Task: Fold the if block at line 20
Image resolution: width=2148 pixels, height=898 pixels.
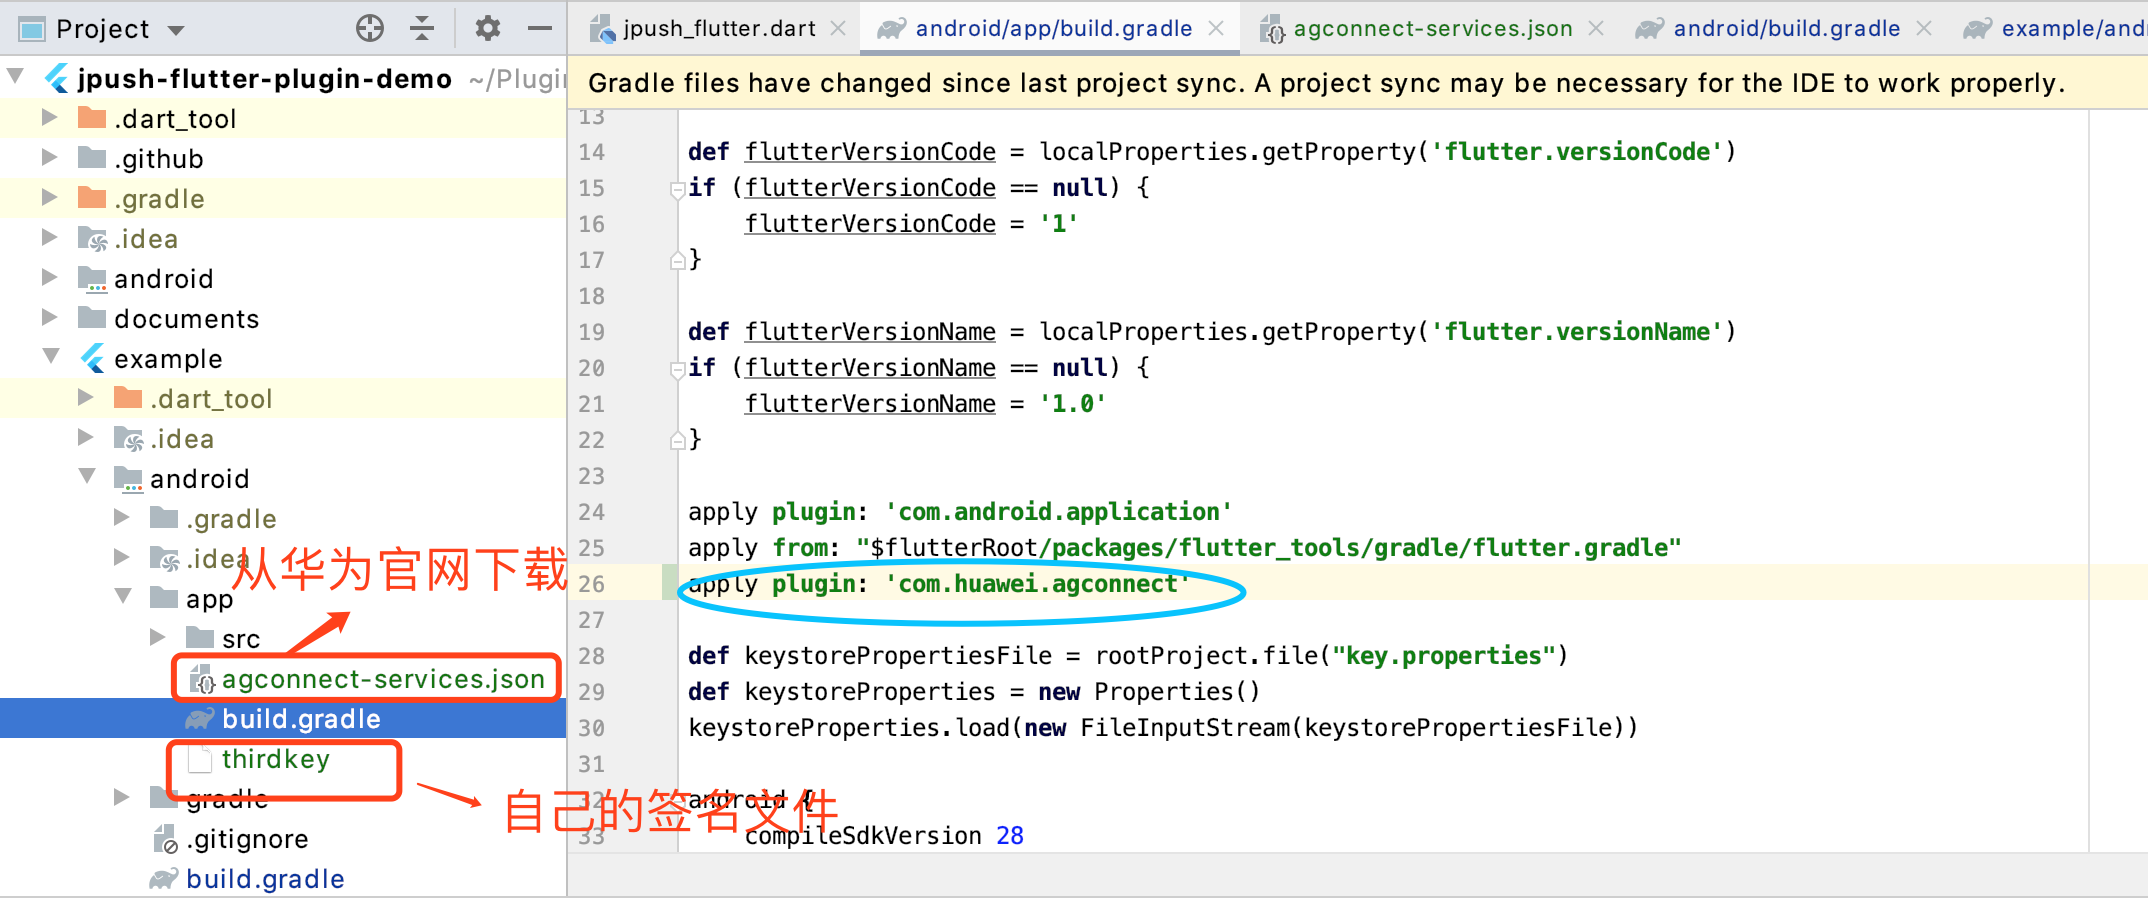Action: click(677, 368)
